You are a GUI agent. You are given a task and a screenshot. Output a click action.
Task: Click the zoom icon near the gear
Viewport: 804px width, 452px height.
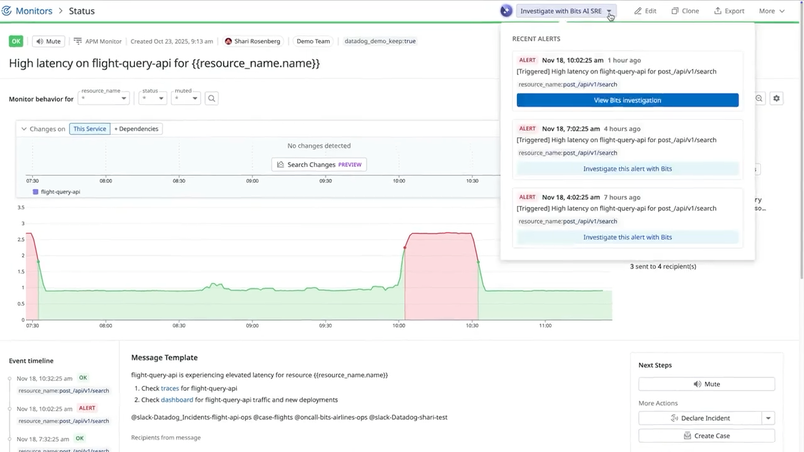pyautogui.click(x=759, y=98)
